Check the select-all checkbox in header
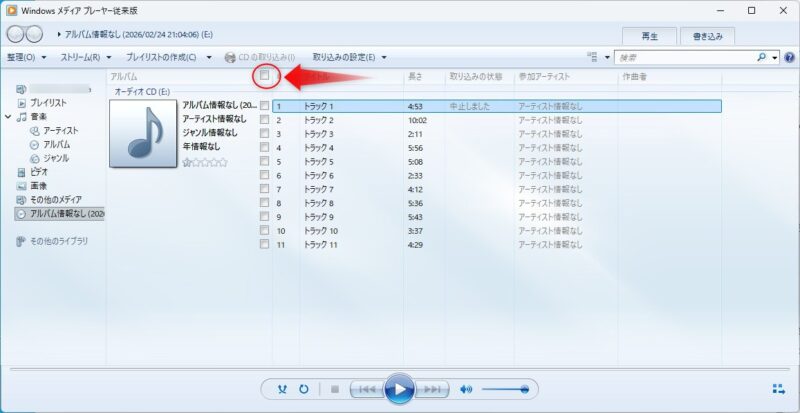 click(265, 76)
